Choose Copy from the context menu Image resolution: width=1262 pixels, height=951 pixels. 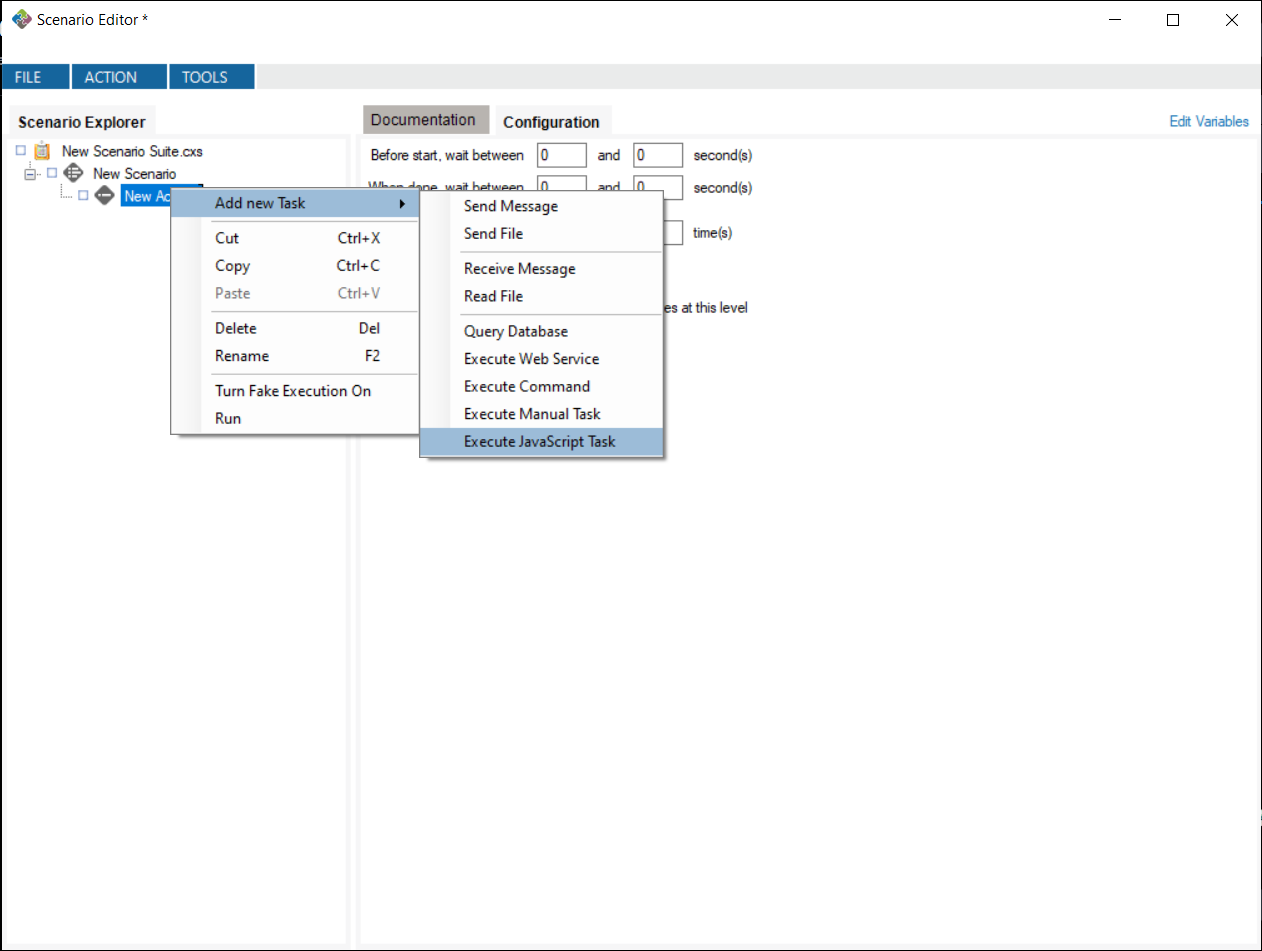(297, 266)
